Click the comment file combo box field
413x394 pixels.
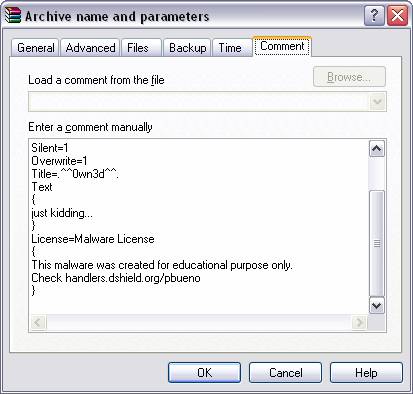[207, 101]
